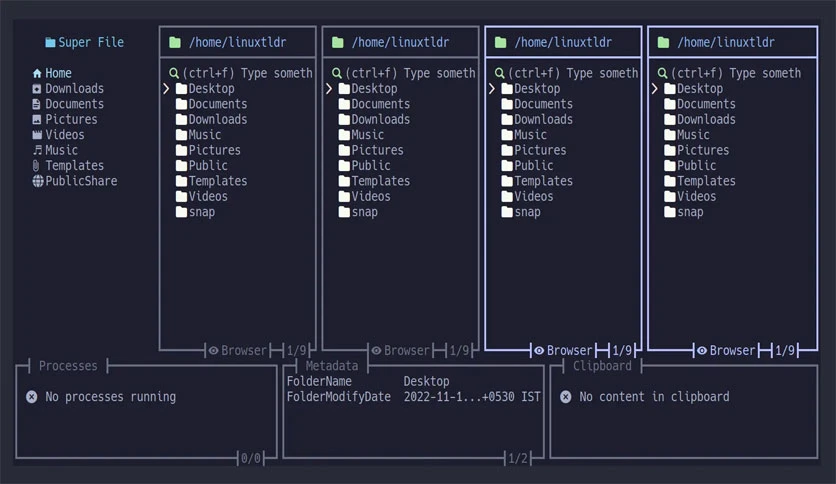
Task: Click the Clipboard panel title
Action: pos(602,366)
